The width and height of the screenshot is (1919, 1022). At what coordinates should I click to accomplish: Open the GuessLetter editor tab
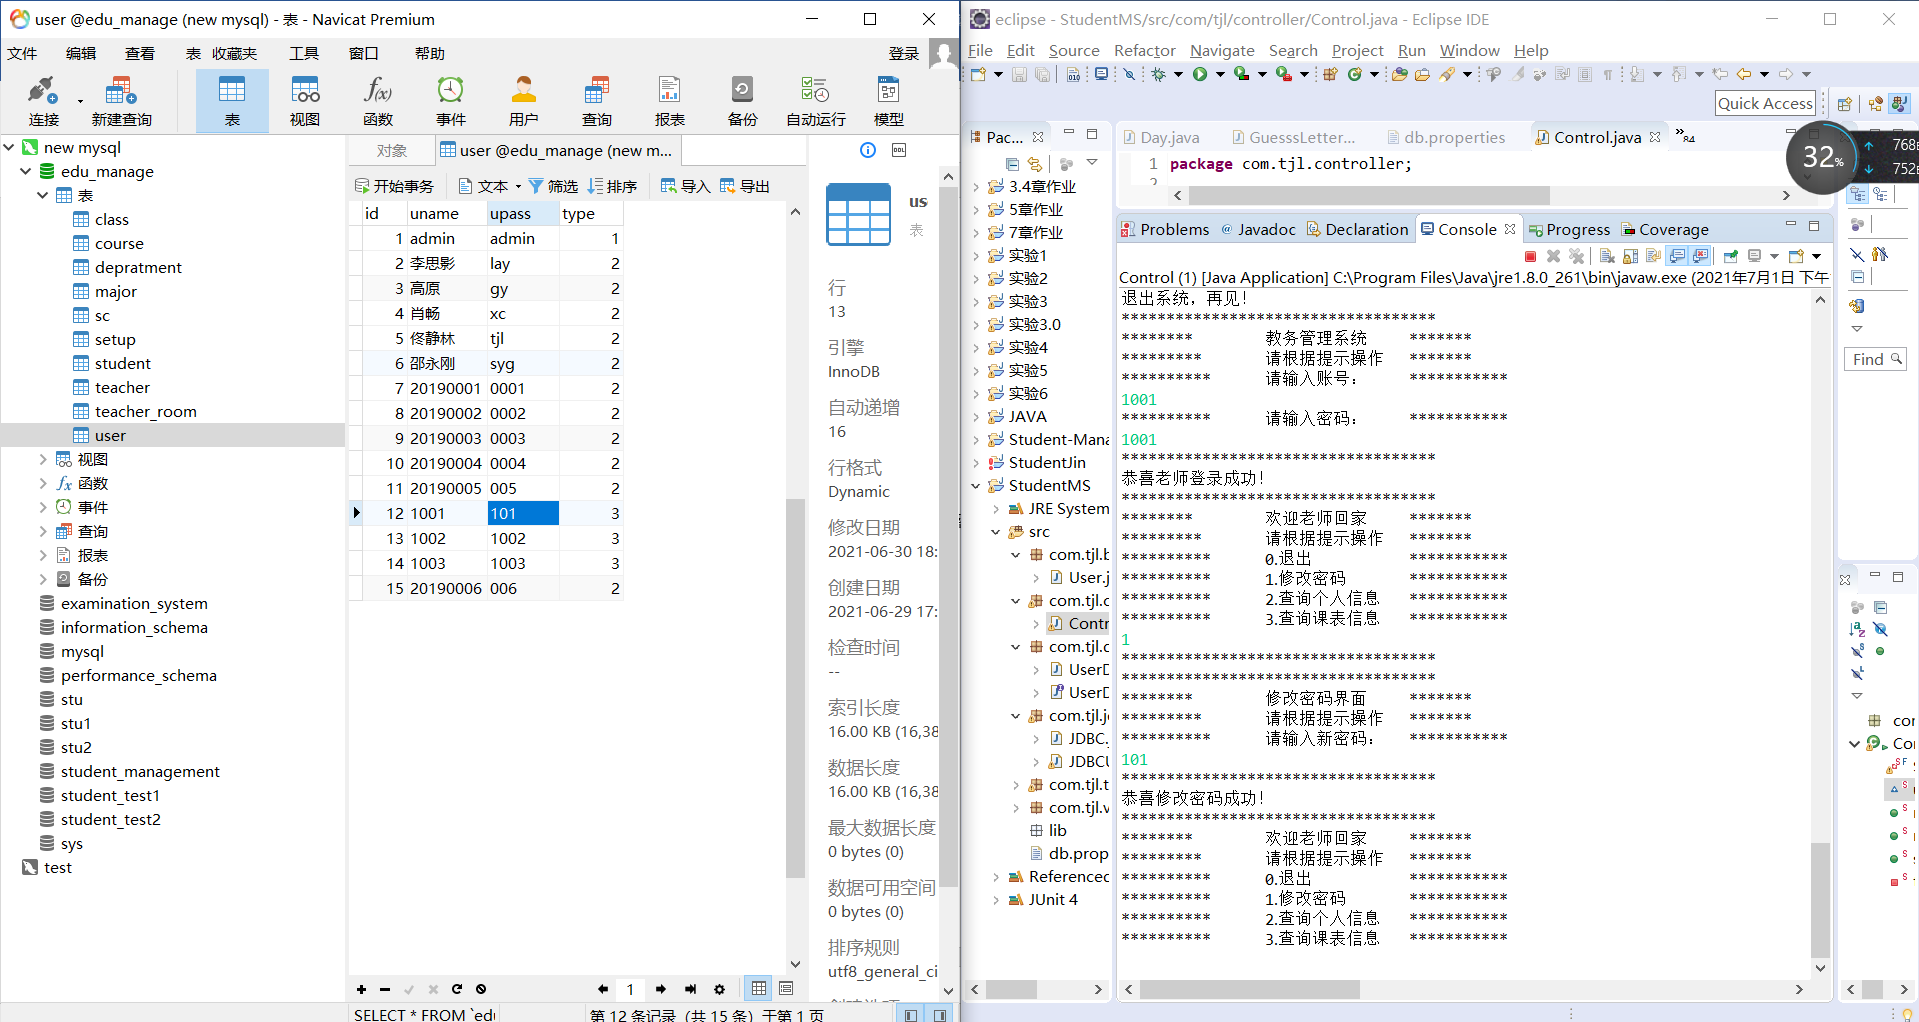[x=1293, y=137]
